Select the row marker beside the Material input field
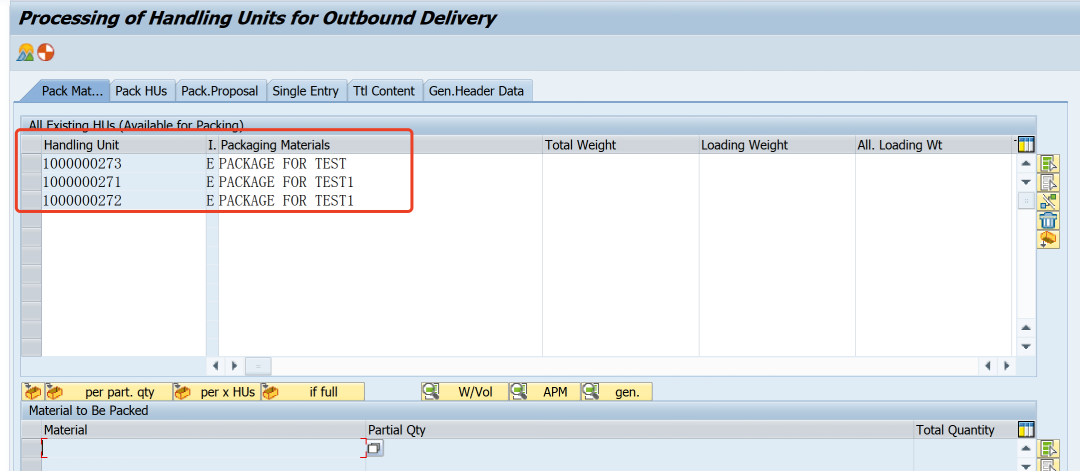The image size is (1080, 471). tap(32, 448)
